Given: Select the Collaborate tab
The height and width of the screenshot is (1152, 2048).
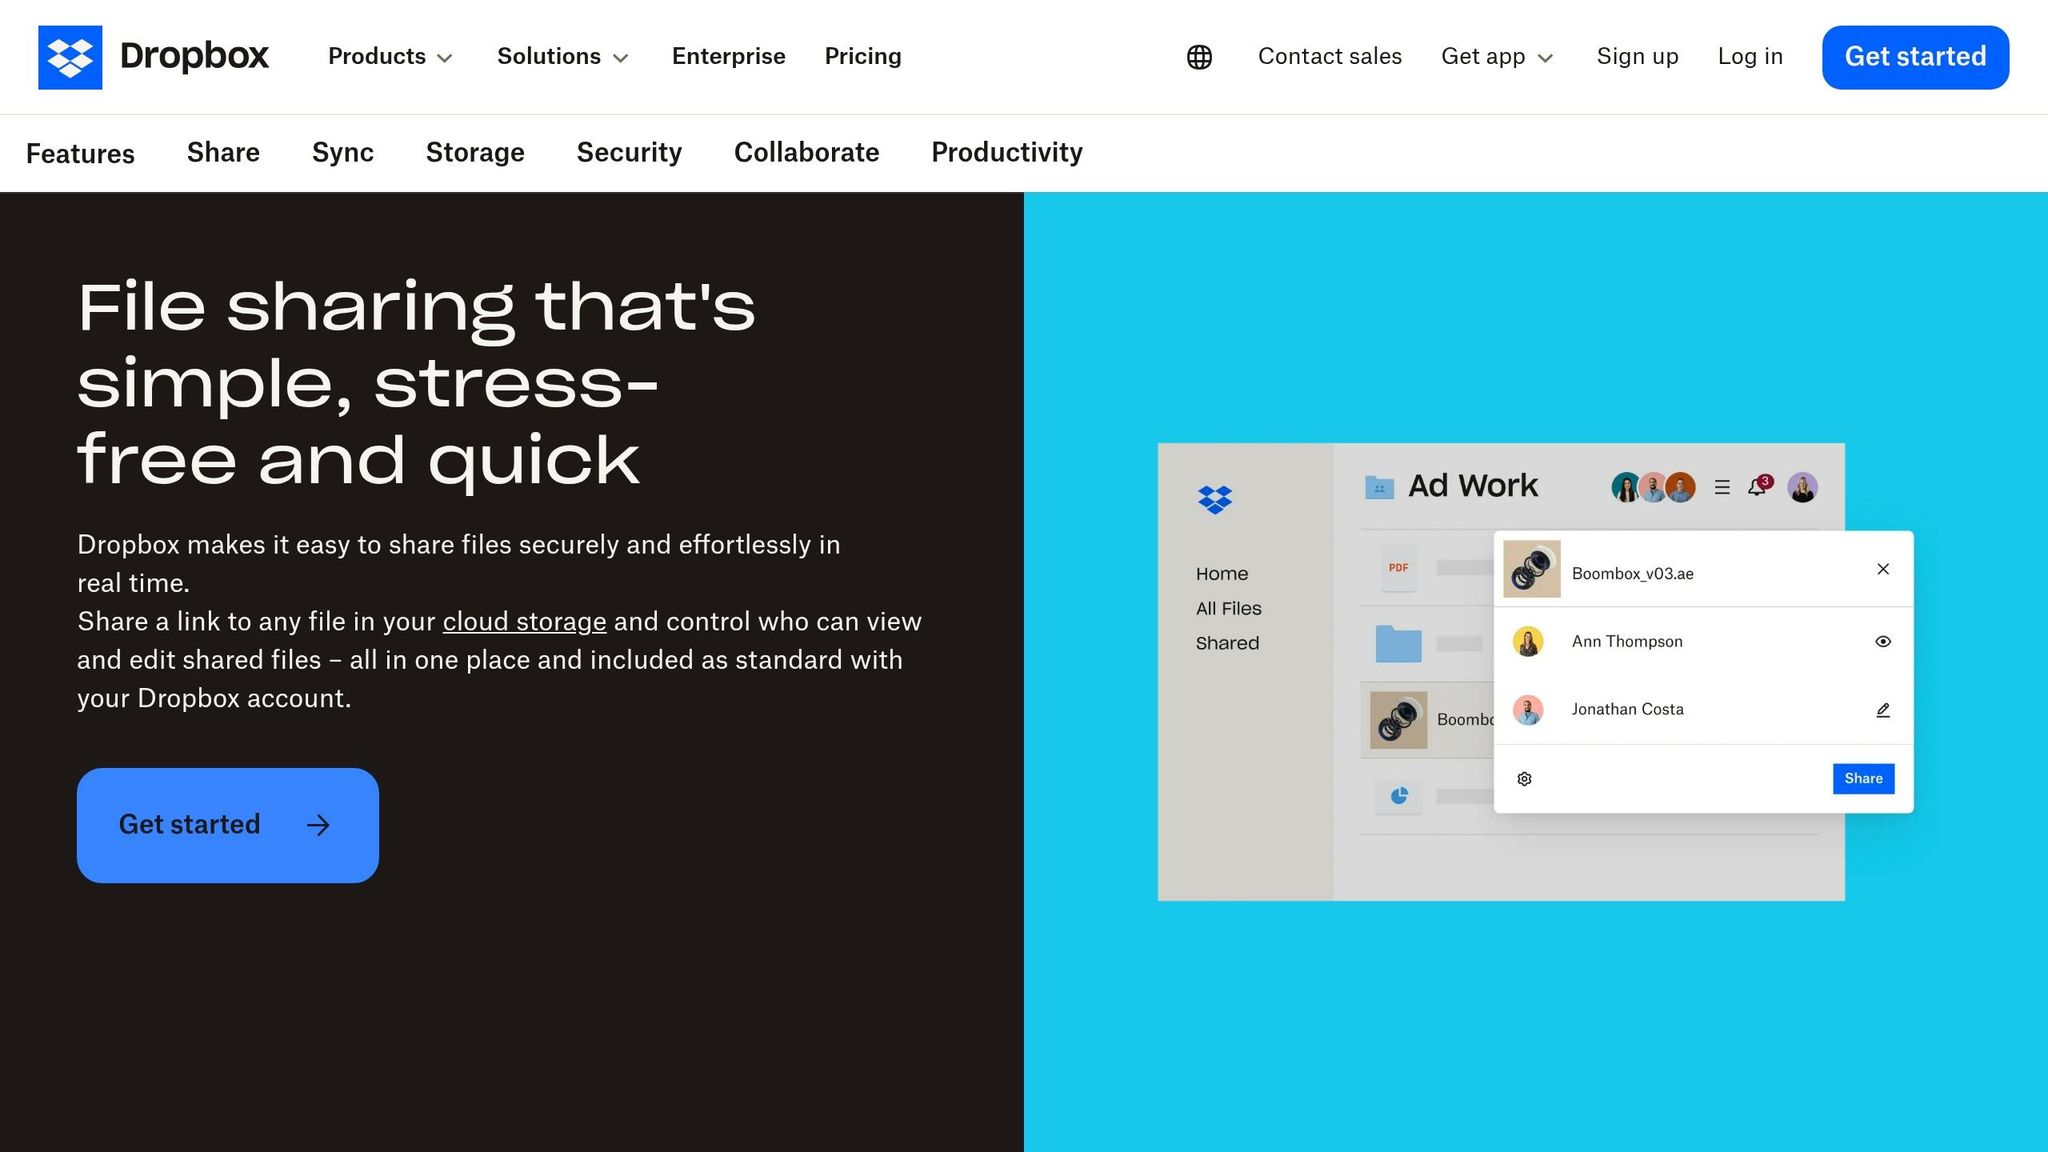Looking at the screenshot, I should pyautogui.click(x=807, y=152).
